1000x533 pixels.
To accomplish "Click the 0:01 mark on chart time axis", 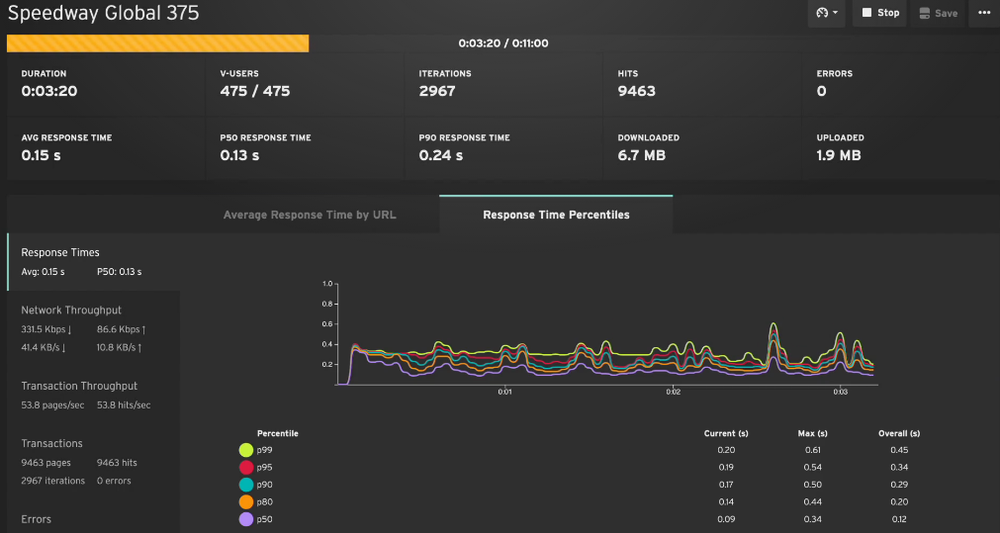I will pyautogui.click(x=505, y=392).
